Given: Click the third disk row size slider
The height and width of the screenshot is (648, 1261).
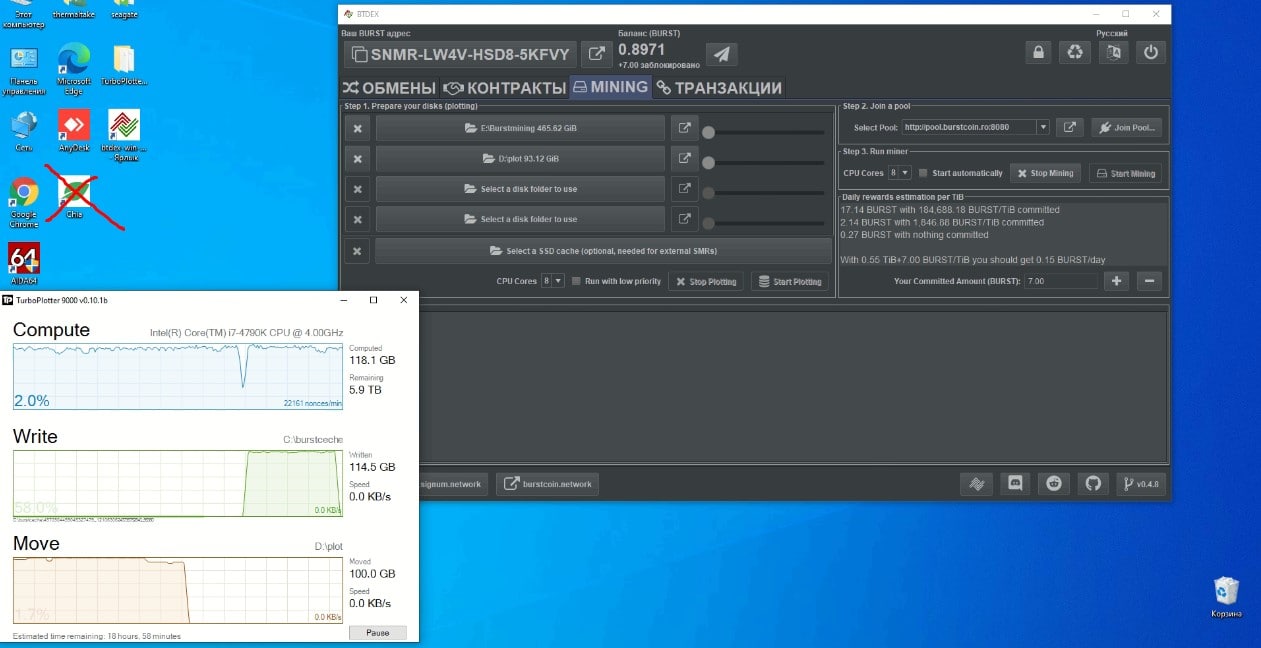Looking at the screenshot, I should tap(764, 192).
